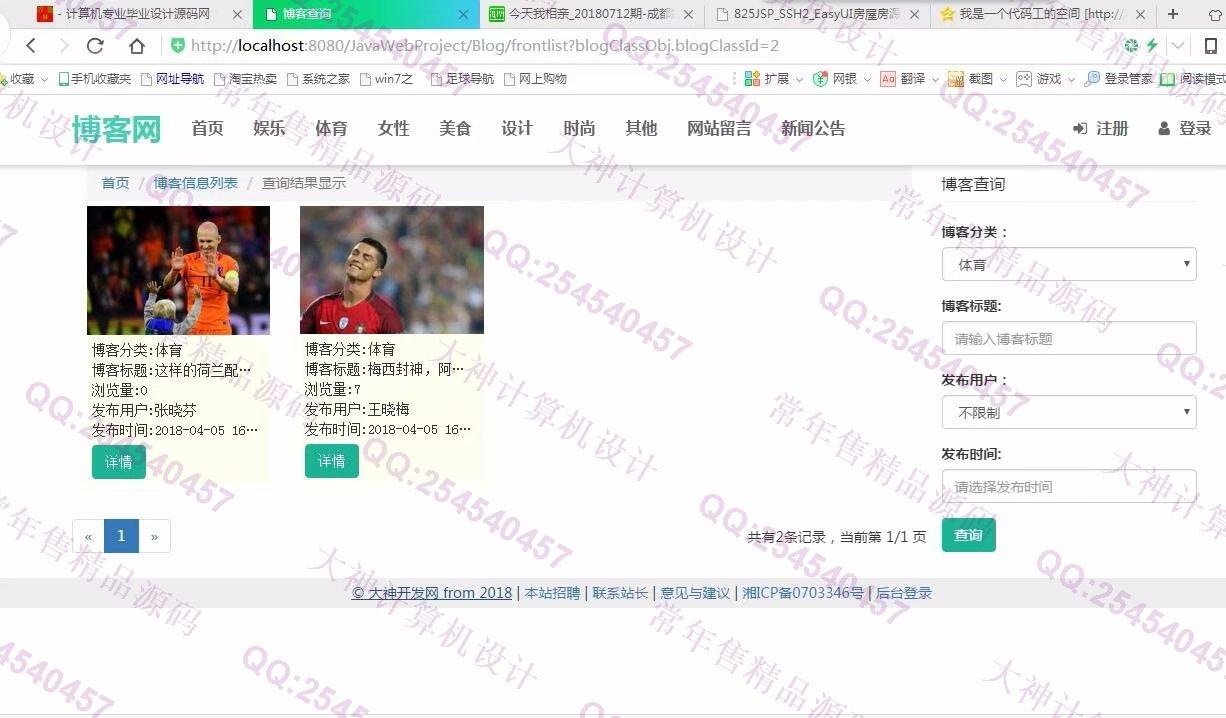
Task: Open the 设计 navigation menu item
Action: click(x=517, y=129)
